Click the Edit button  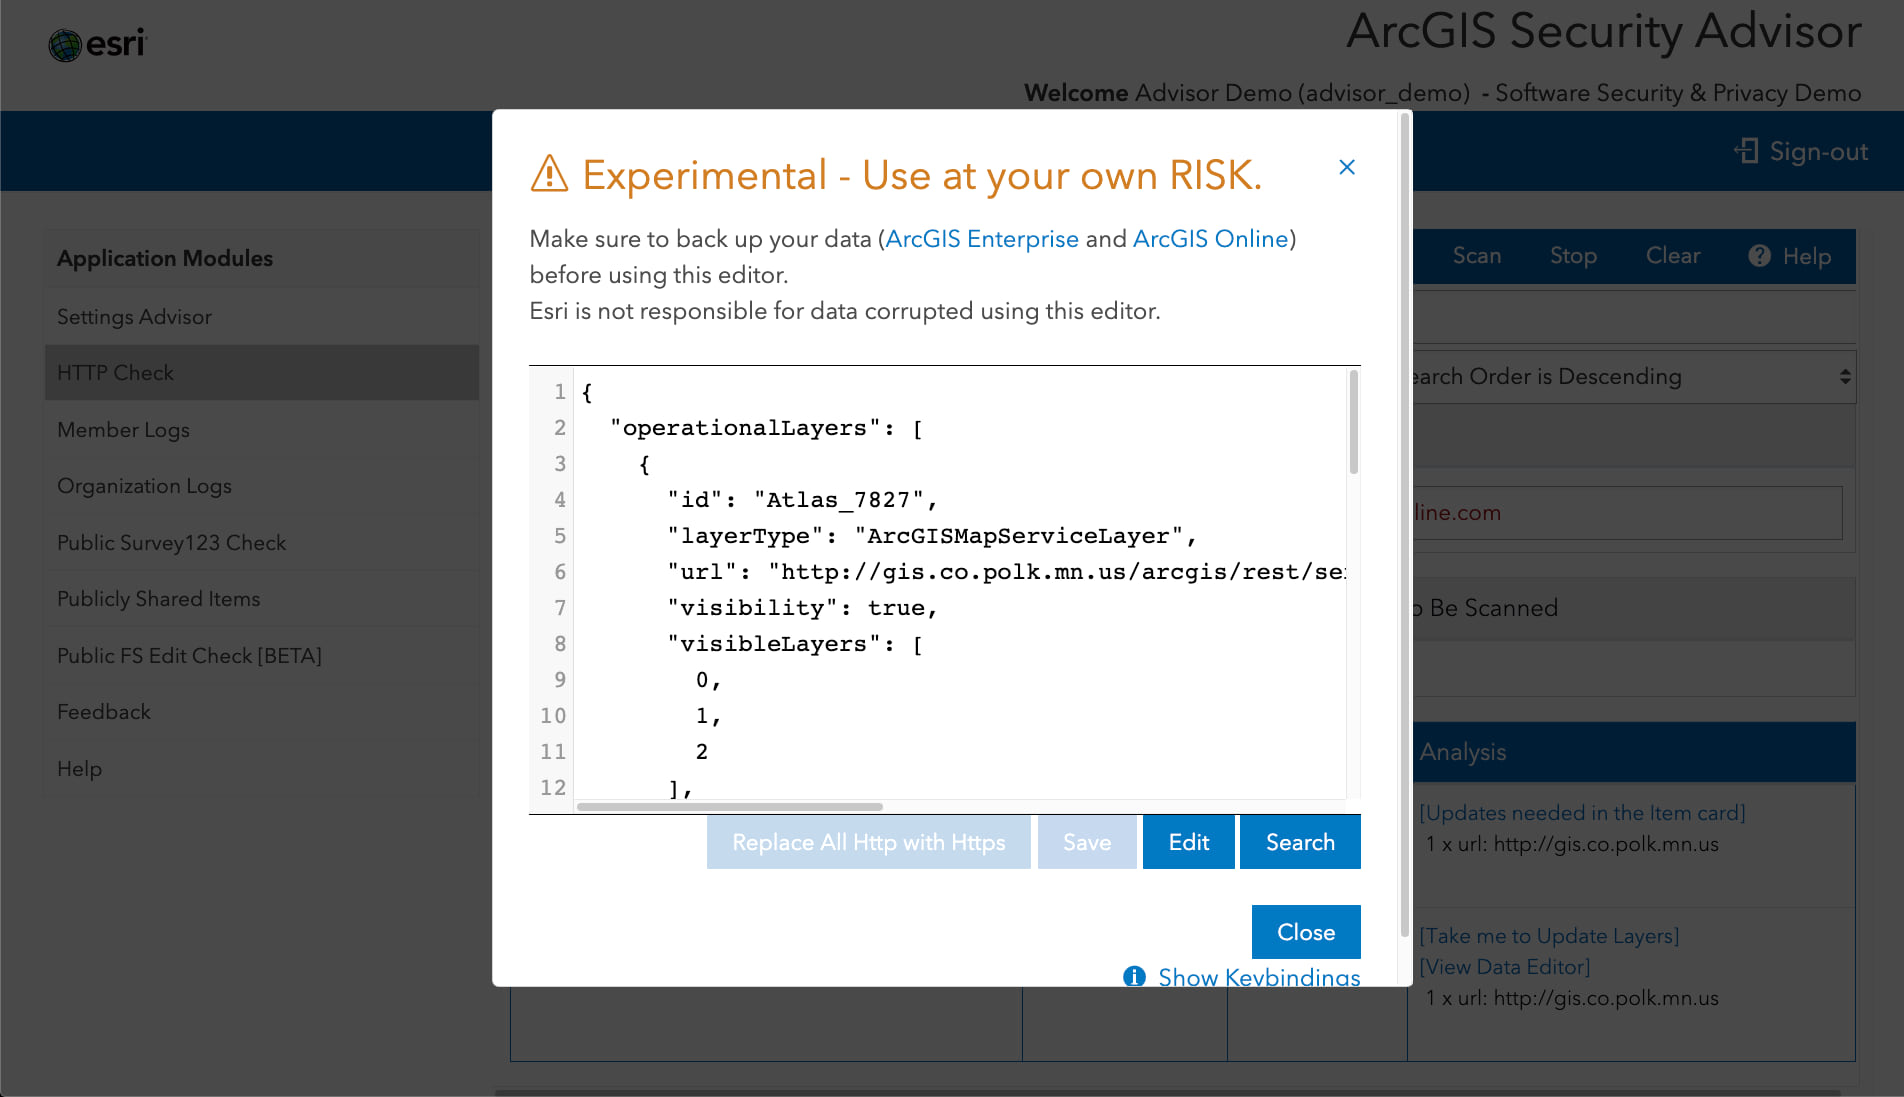click(x=1189, y=842)
